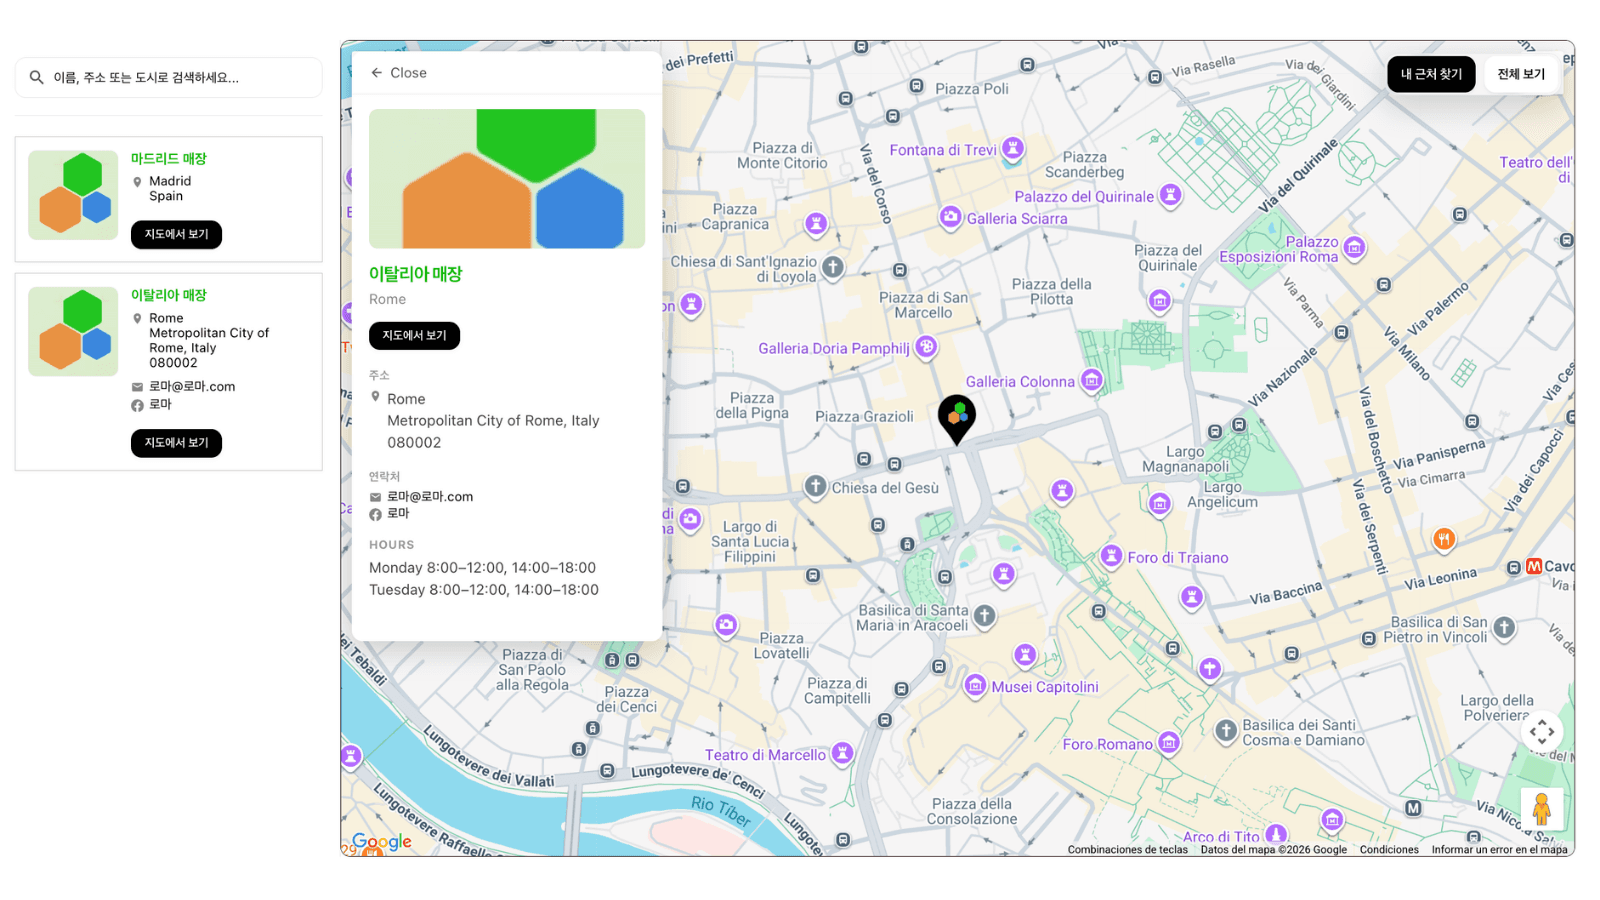Click the detail panel email 로마@로마.com
Screen dimensions: 1600x900
[x=430, y=497]
